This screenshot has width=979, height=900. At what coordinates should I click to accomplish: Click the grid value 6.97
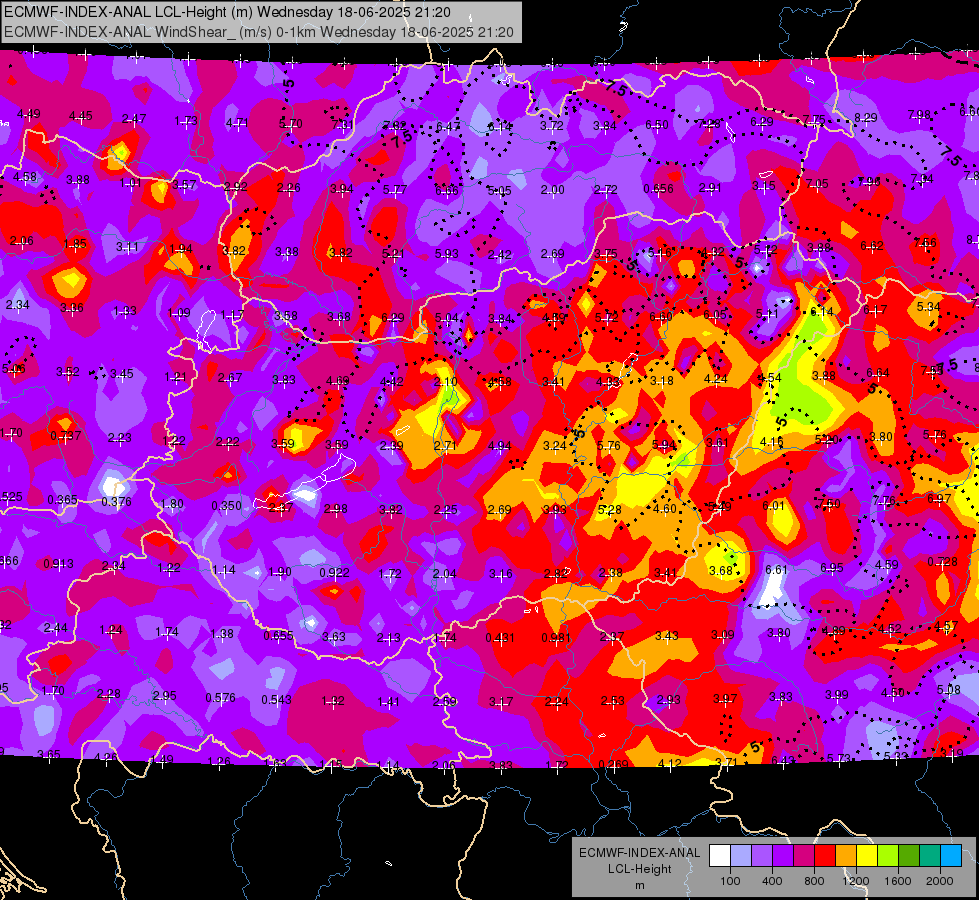coord(939,498)
